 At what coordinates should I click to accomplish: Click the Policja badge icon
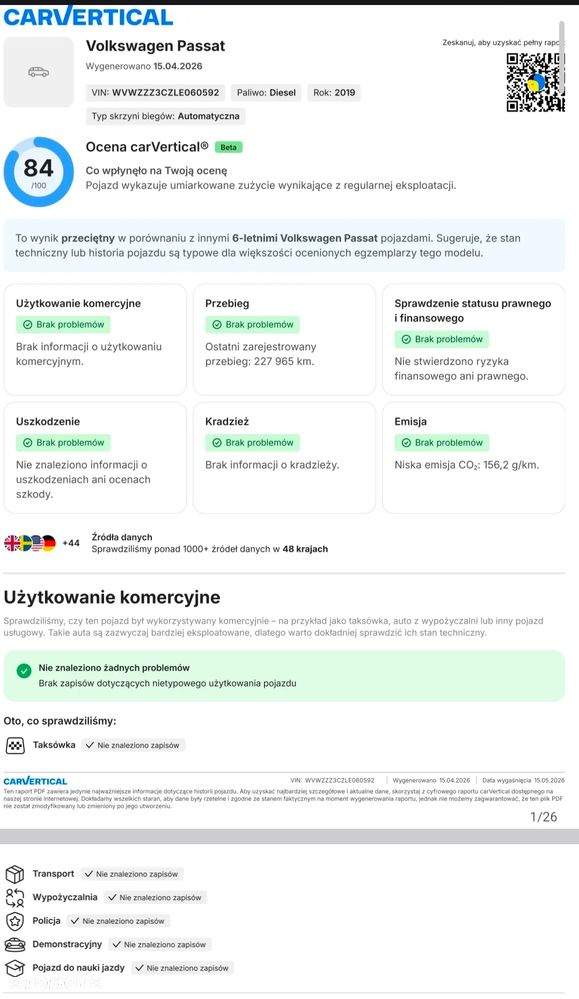click(x=15, y=921)
